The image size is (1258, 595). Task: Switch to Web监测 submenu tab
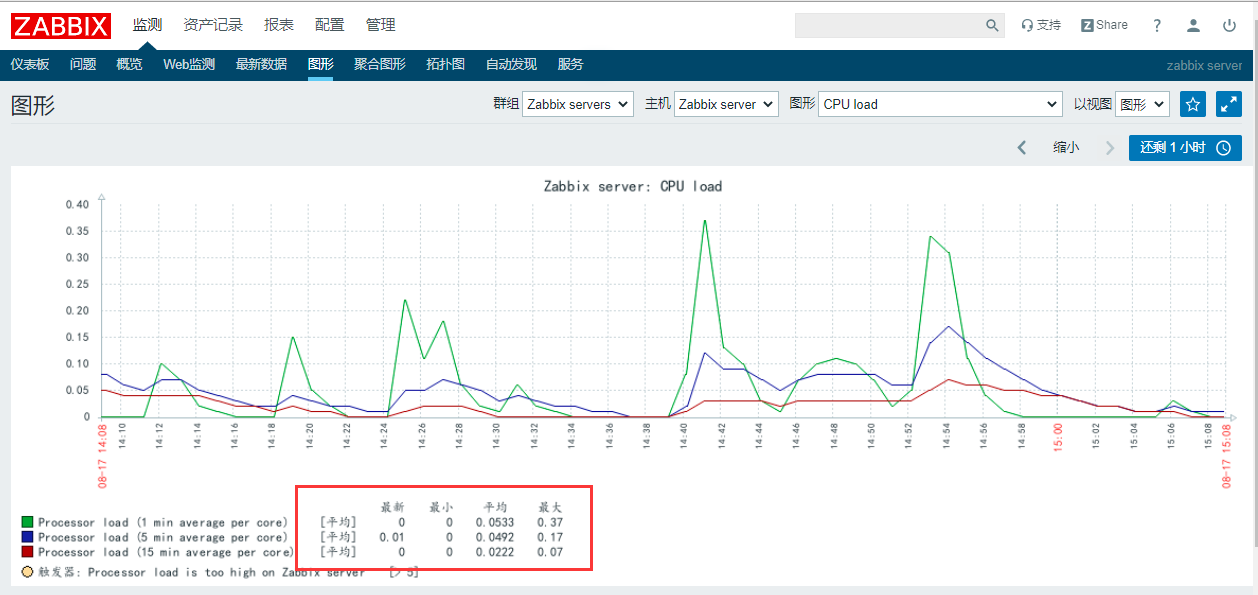click(189, 64)
